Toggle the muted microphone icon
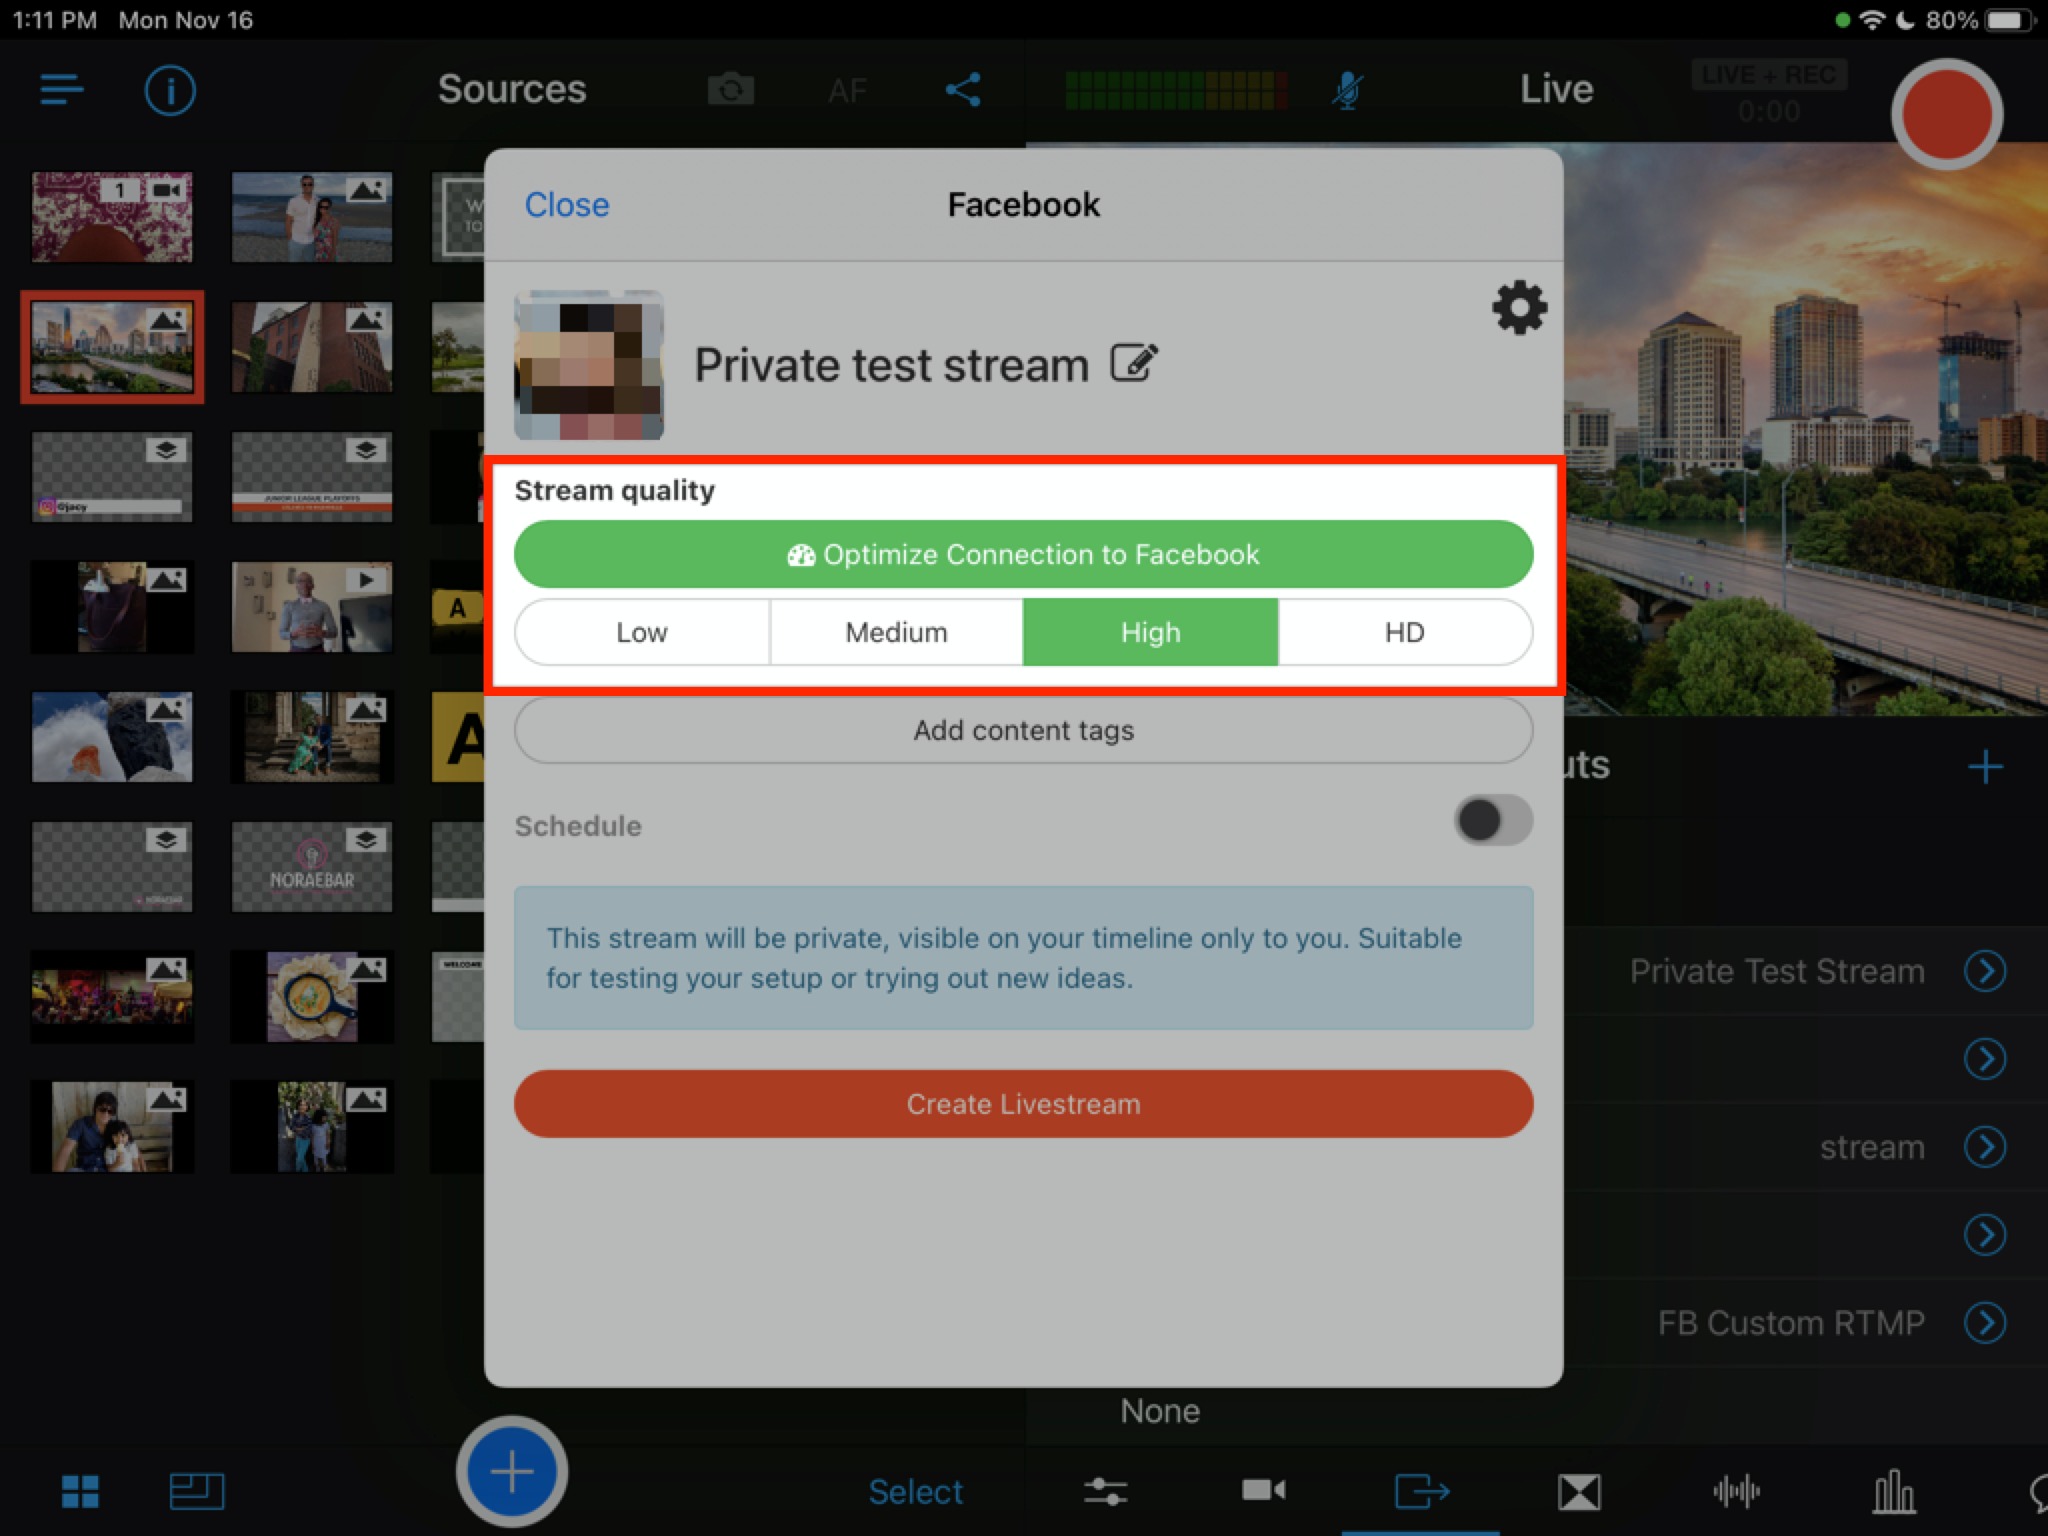Viewport: 2048px width, 1536px height. click(x=1347, y=91)
